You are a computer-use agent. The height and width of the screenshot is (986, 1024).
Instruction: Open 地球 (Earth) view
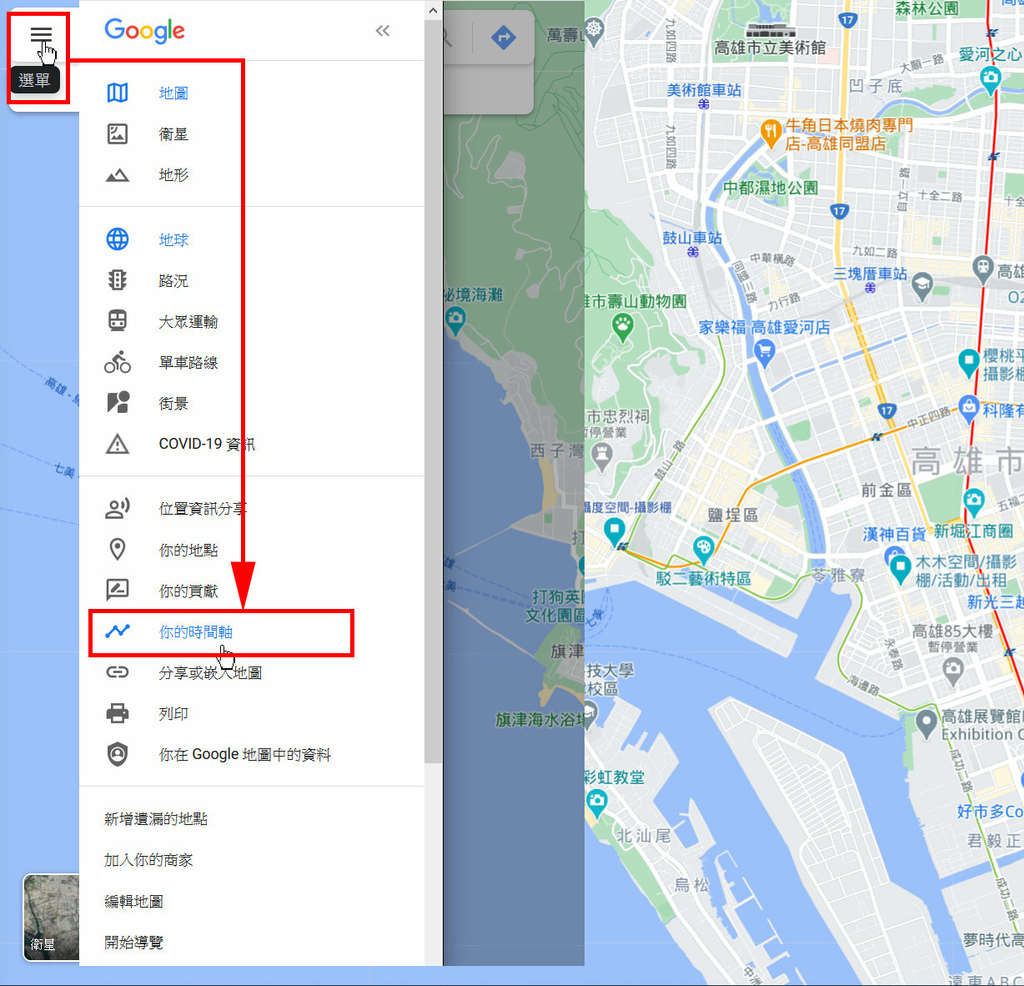117,239
